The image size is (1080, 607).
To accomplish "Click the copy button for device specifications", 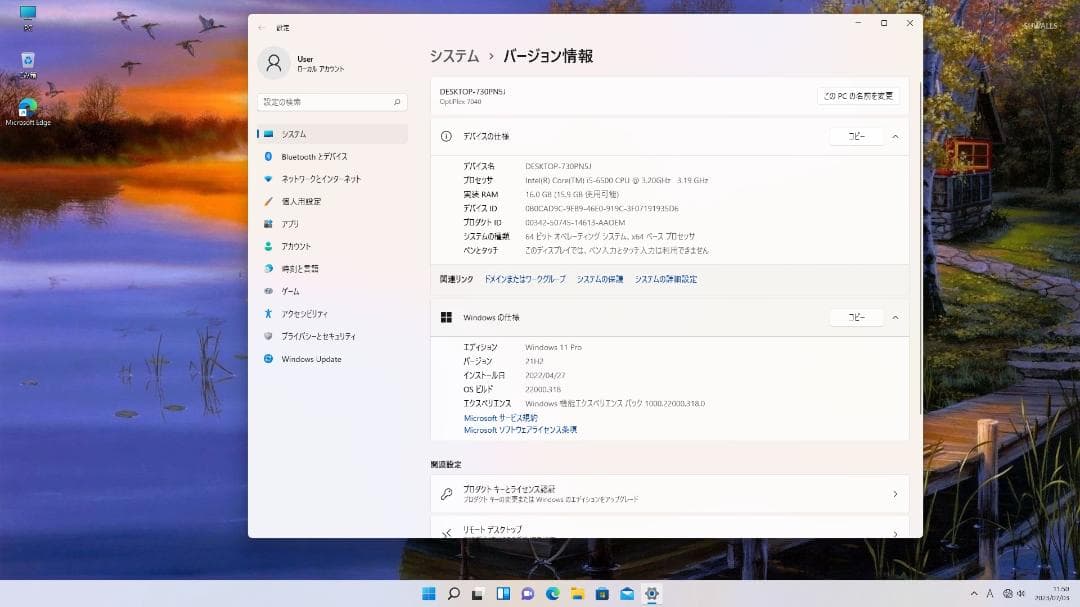I will coord(856,136).
